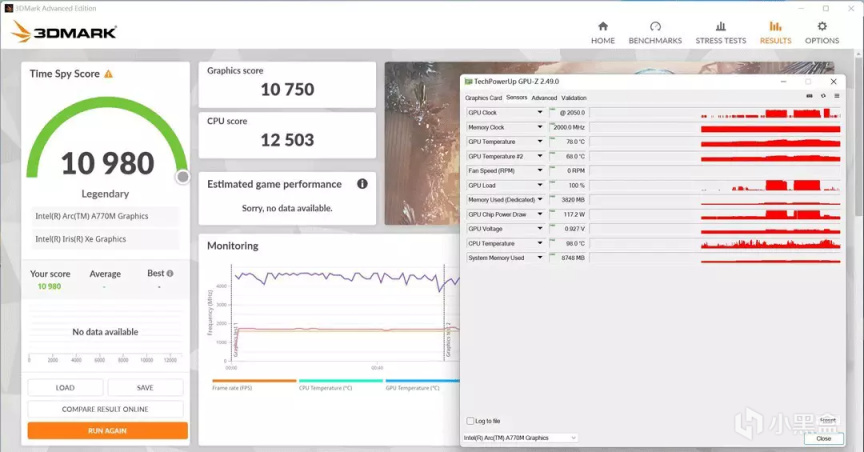Viewport: 864px width, 452px height.
Task: Click the 117.2 W power draw reading
Action: pyautogui.click(x=574, y=214)
